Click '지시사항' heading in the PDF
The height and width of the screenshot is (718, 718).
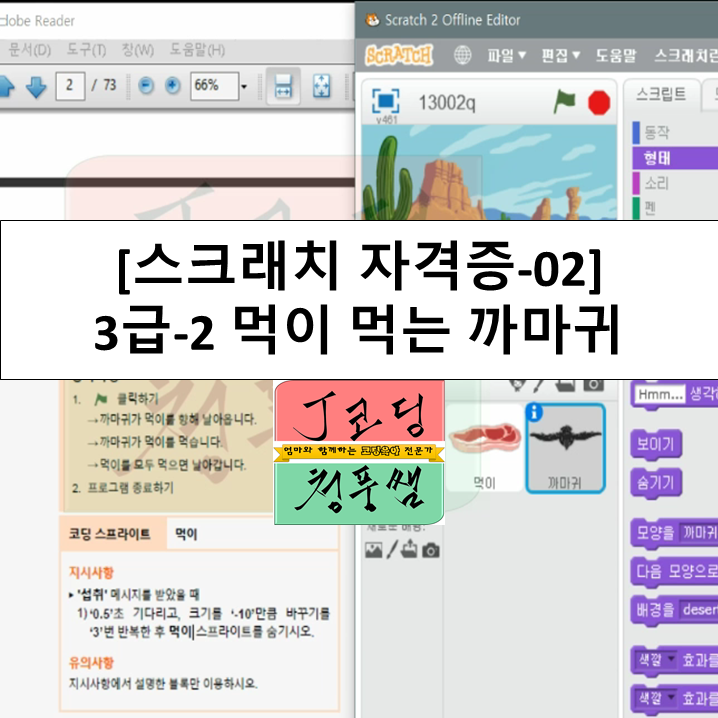[91, 572]
